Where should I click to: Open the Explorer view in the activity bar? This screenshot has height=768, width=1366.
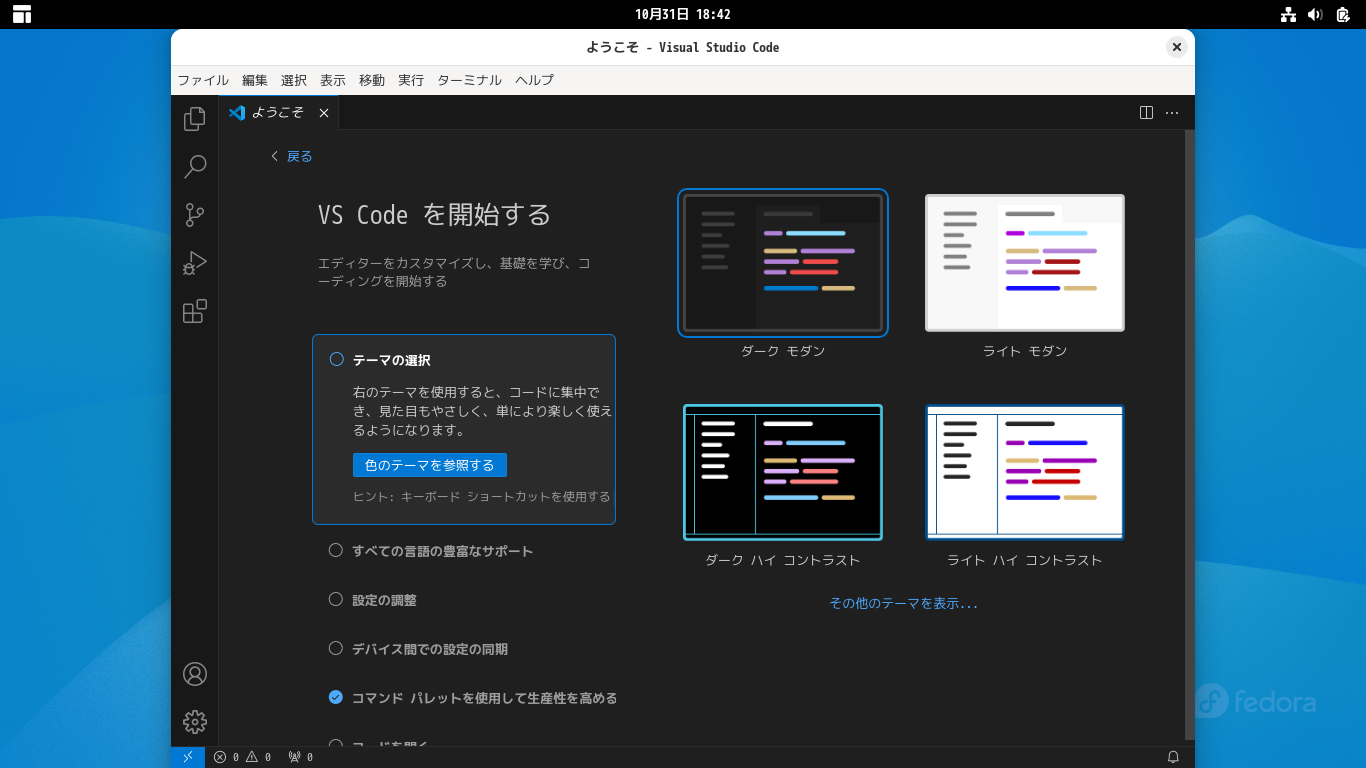click(195, 119)
